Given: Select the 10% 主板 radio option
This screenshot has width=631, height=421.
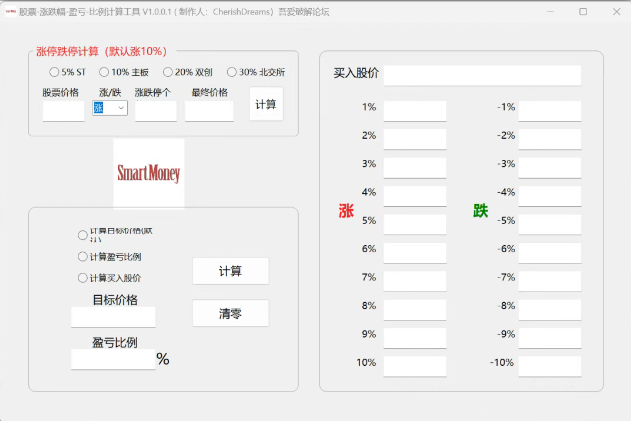Looking at the screenshot, I should coord(104,72).
